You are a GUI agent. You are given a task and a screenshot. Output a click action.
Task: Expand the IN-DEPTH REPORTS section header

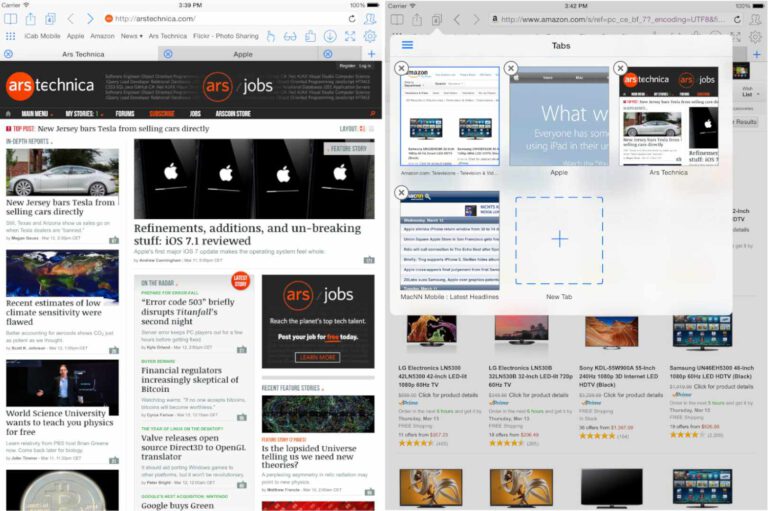pyautogui.click(x=29, y=142)
